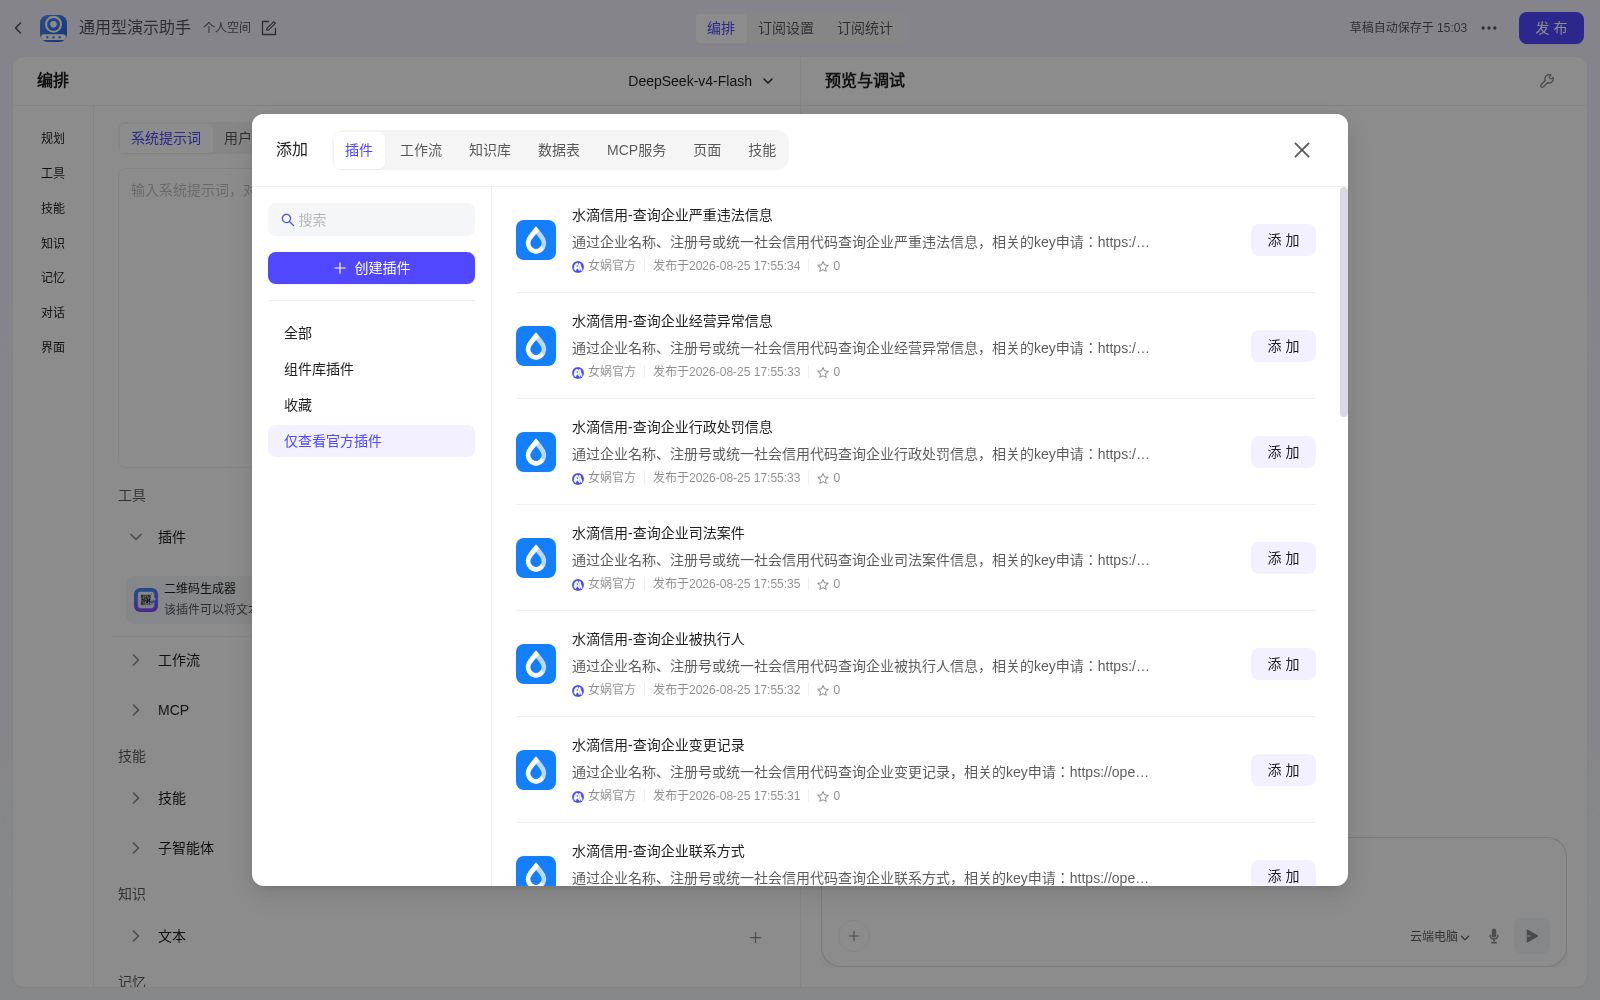Add the 查询企业严重违法信息 plugin
Image resolution: width=1600 pixels, height=1000 pixels.
1283,240
